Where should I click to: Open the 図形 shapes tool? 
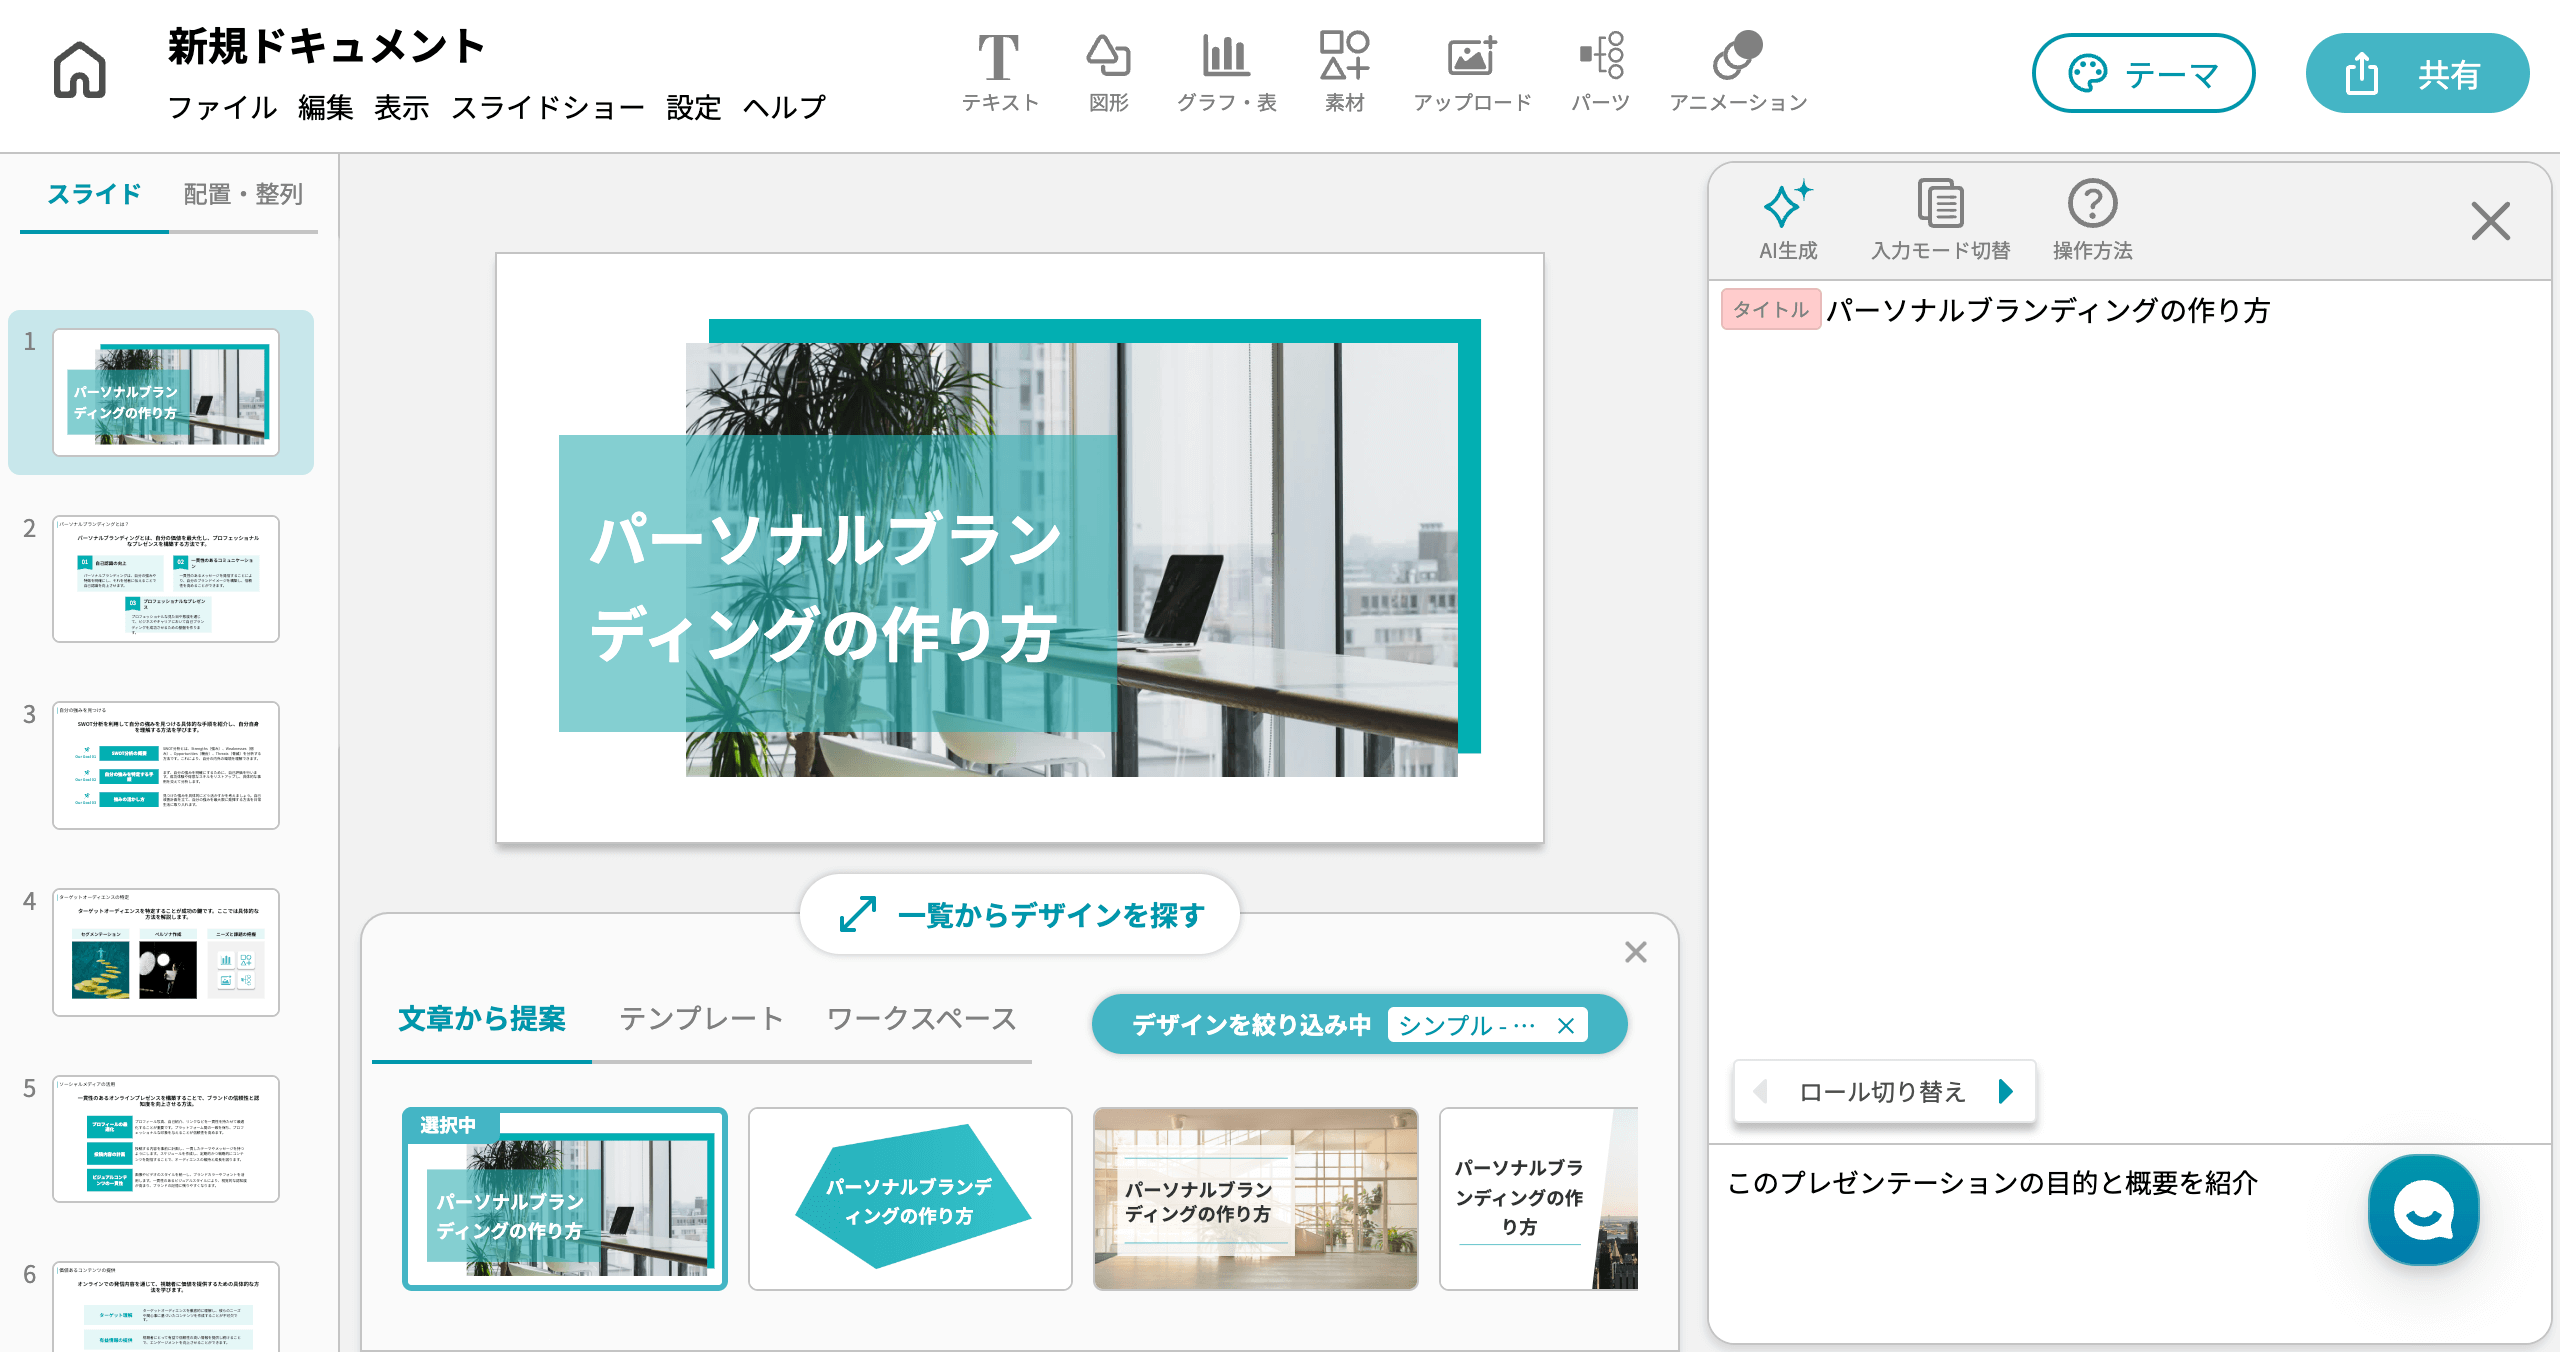[x=1108, y=72]
